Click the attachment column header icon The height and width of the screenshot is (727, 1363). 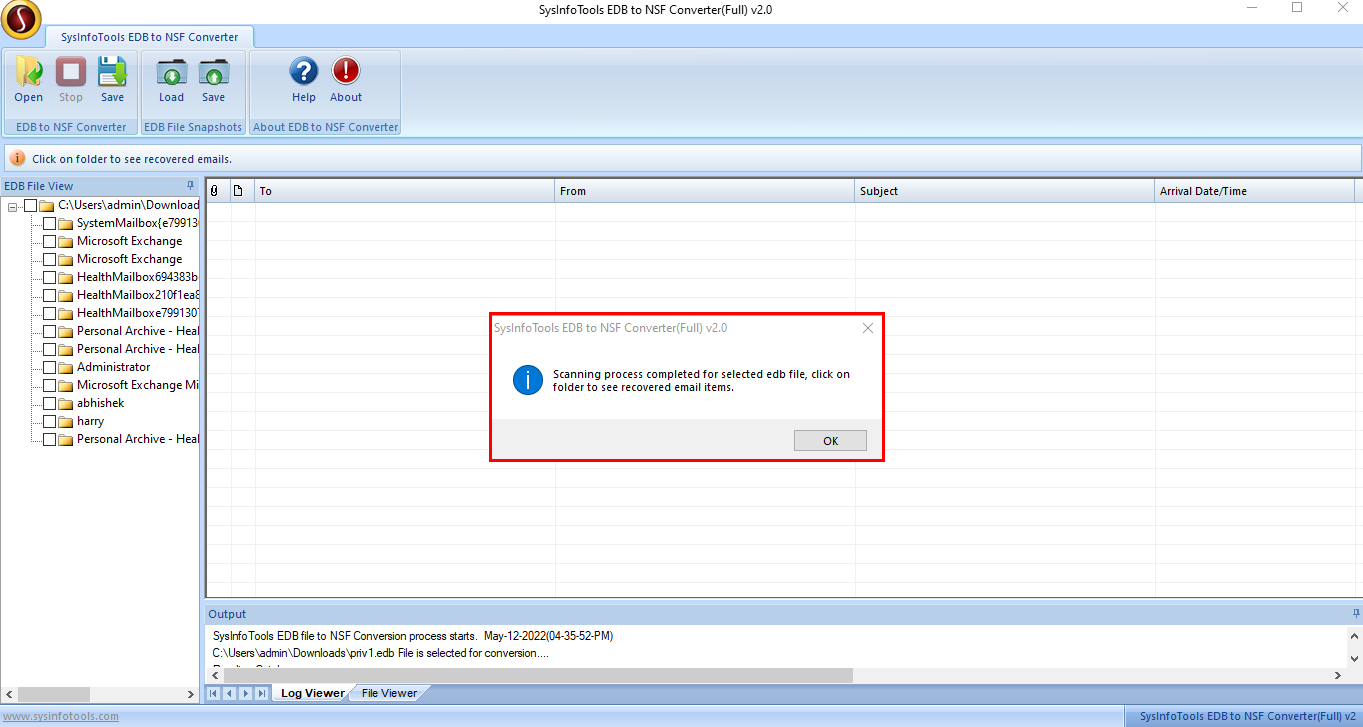(x=214, y=191)
